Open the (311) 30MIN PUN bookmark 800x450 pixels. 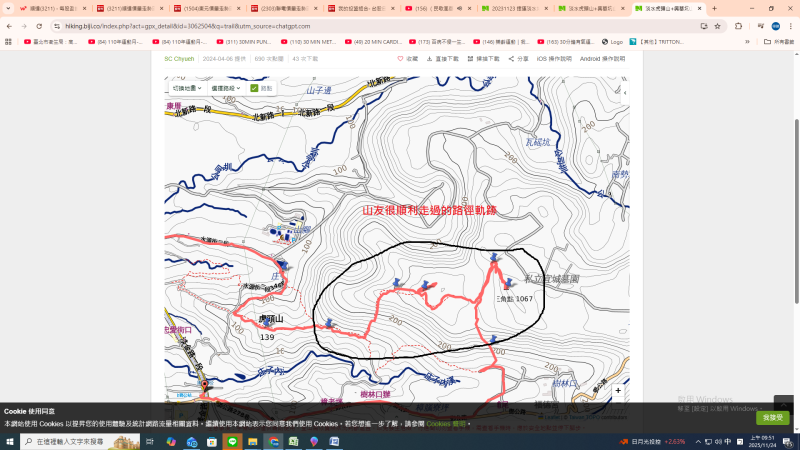click(244, 42)
